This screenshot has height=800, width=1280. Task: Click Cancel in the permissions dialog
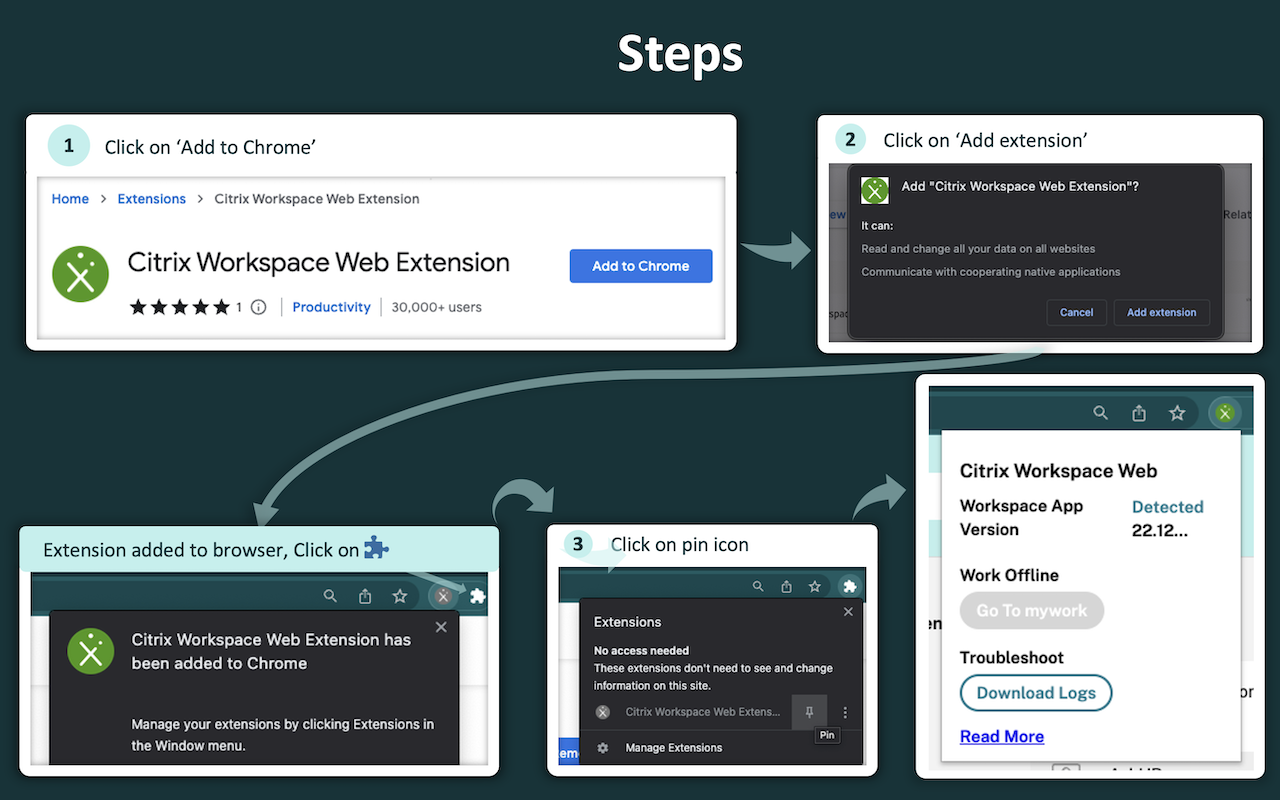coord(1076,312)
